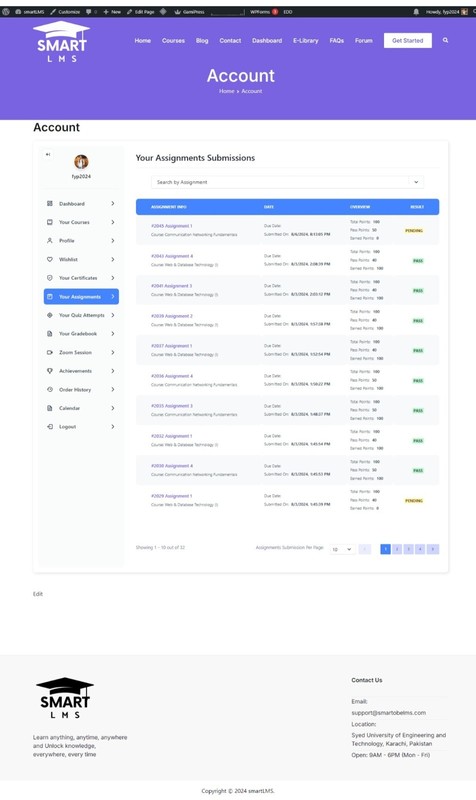Click Edit Page in the admin bar
Viewport: 476px width, 800px height.
[141, 12]
